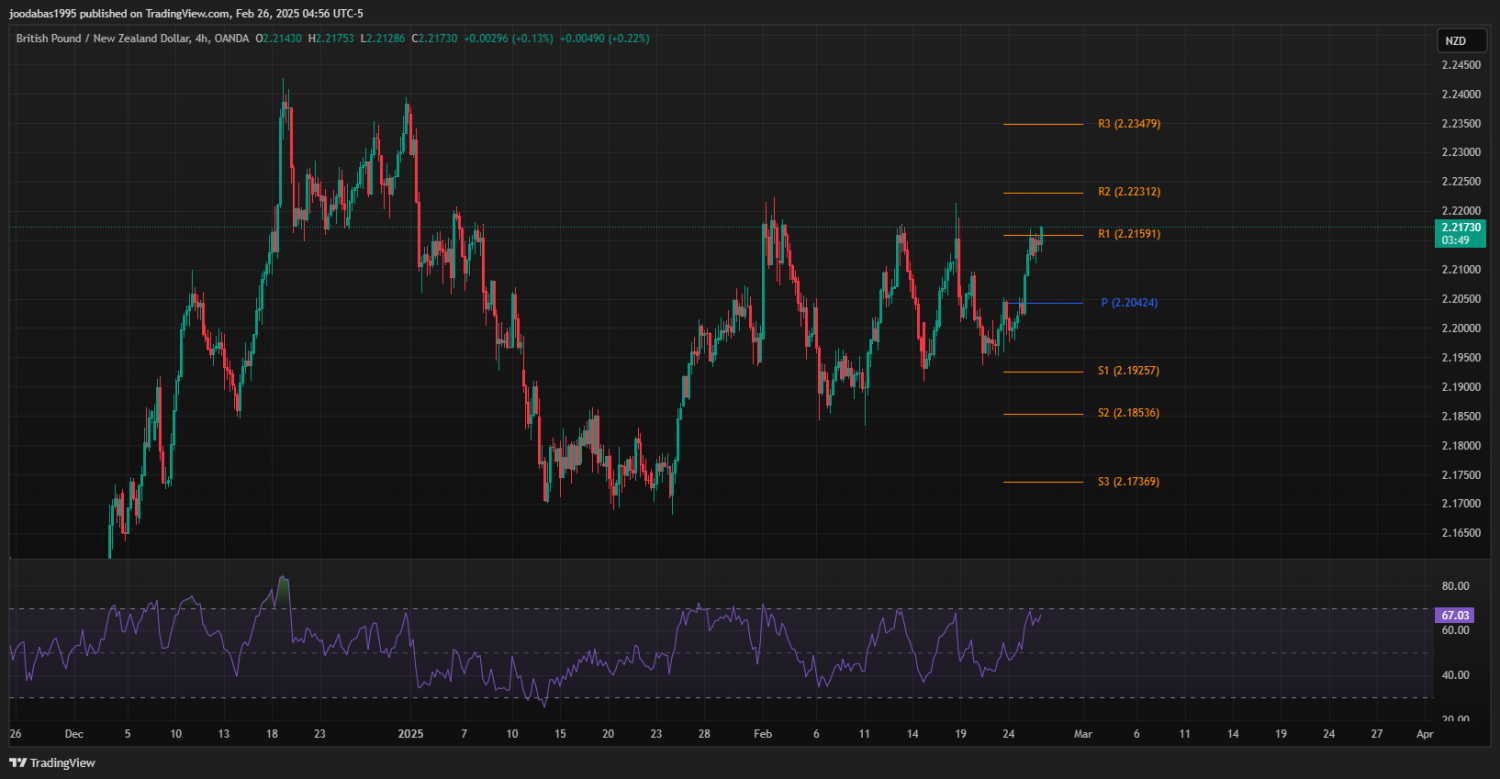Click the Mar label on the time axis

[1083, 733]
